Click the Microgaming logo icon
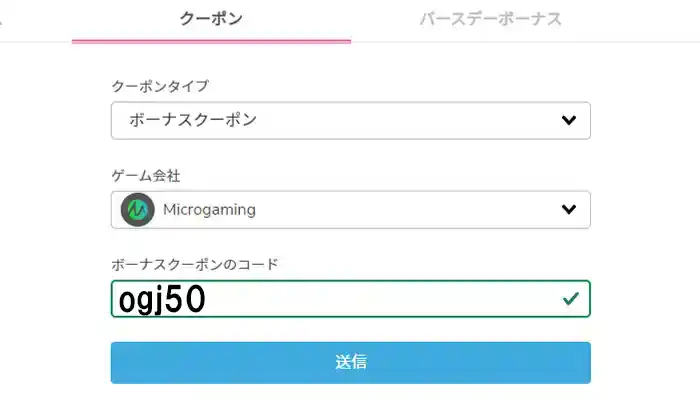This screenshot has width=700, height=400. point(137,210)
